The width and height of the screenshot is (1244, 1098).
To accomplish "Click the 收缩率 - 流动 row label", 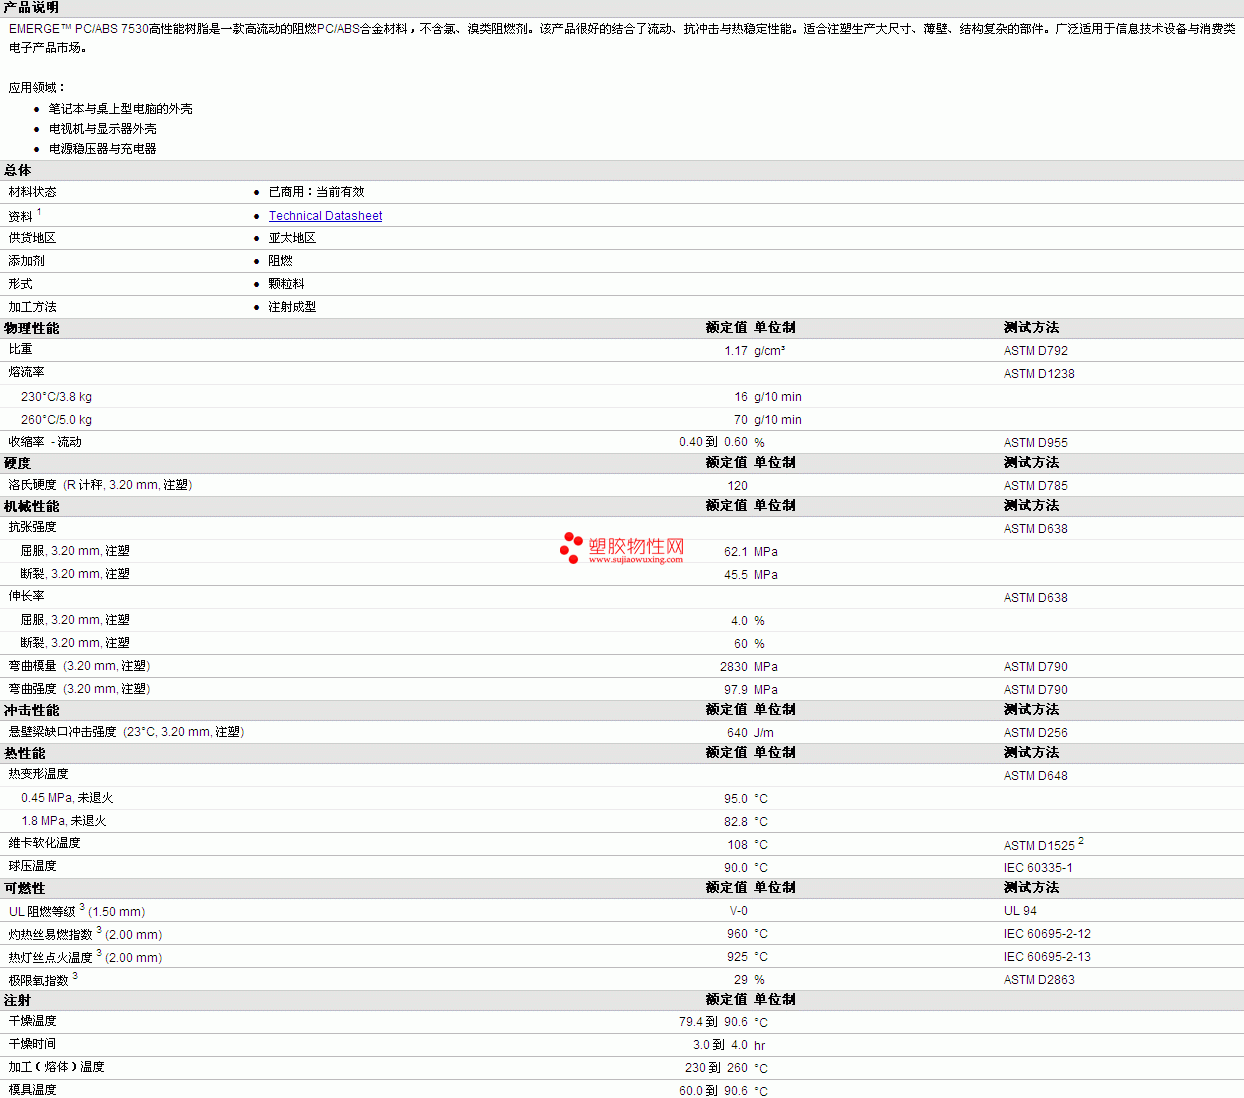I will [x=45, y=442].
